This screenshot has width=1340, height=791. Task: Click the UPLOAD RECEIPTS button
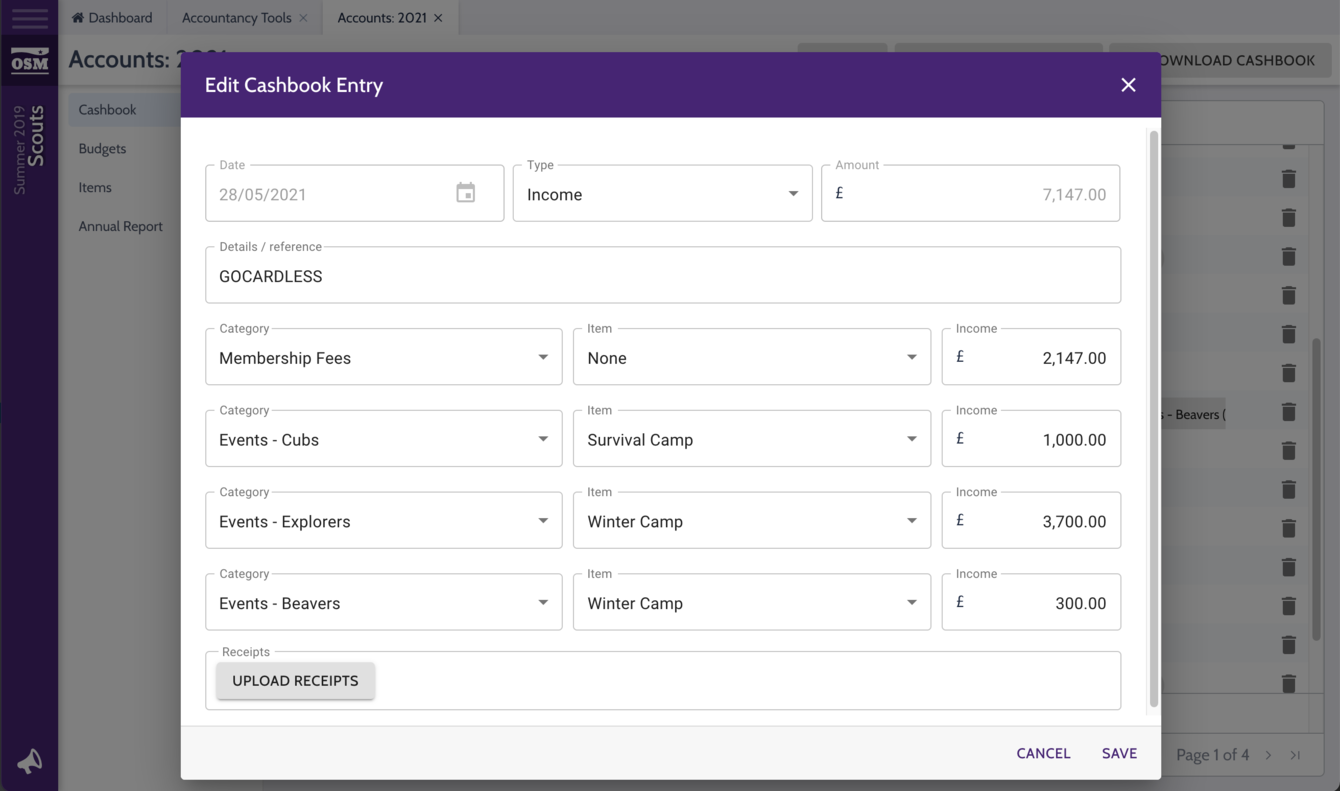[x=295, y=680]
